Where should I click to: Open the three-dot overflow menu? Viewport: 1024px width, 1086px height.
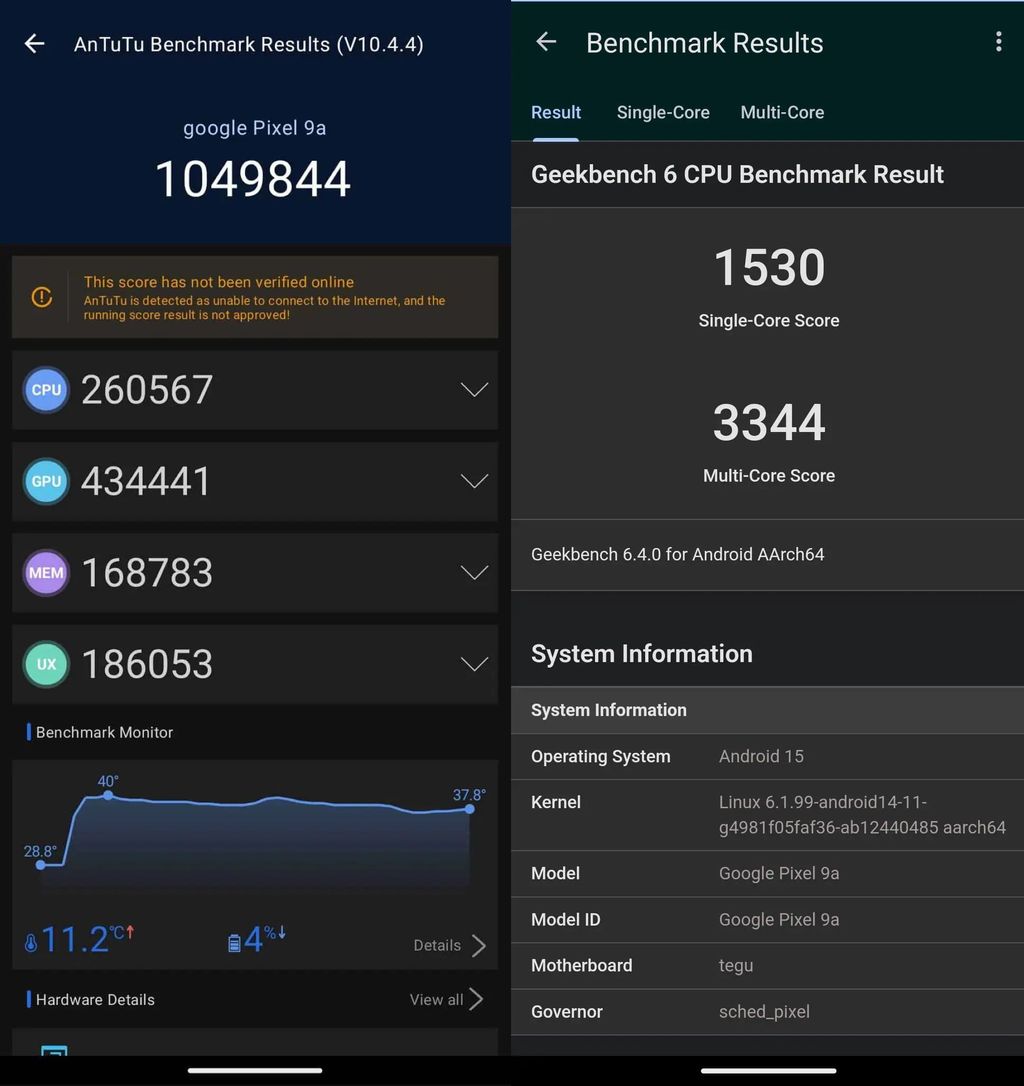point(998,42)
